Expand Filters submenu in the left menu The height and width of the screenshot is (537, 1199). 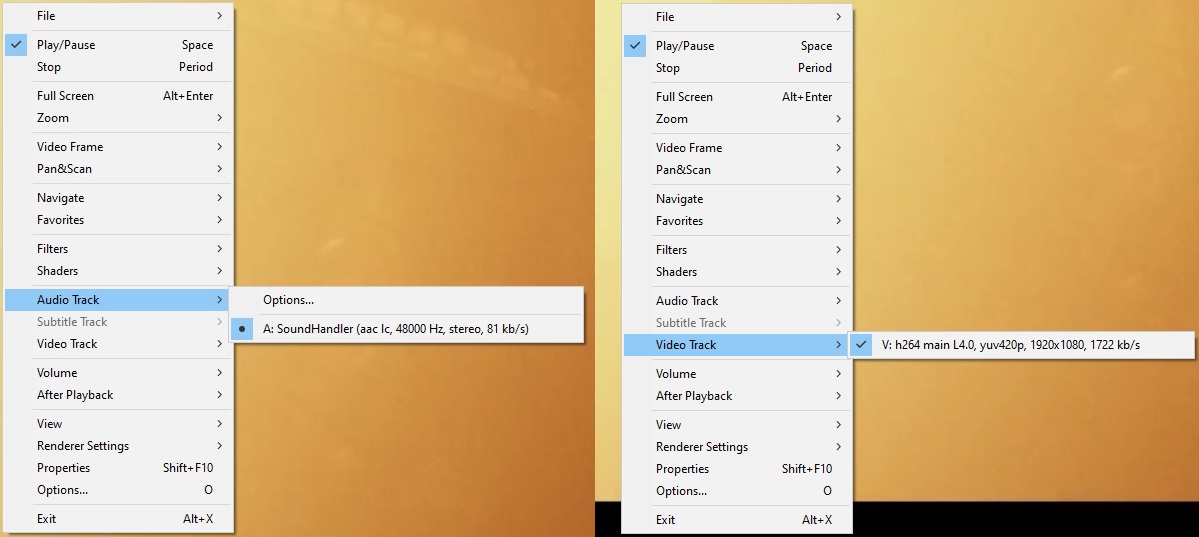[53, 249]
